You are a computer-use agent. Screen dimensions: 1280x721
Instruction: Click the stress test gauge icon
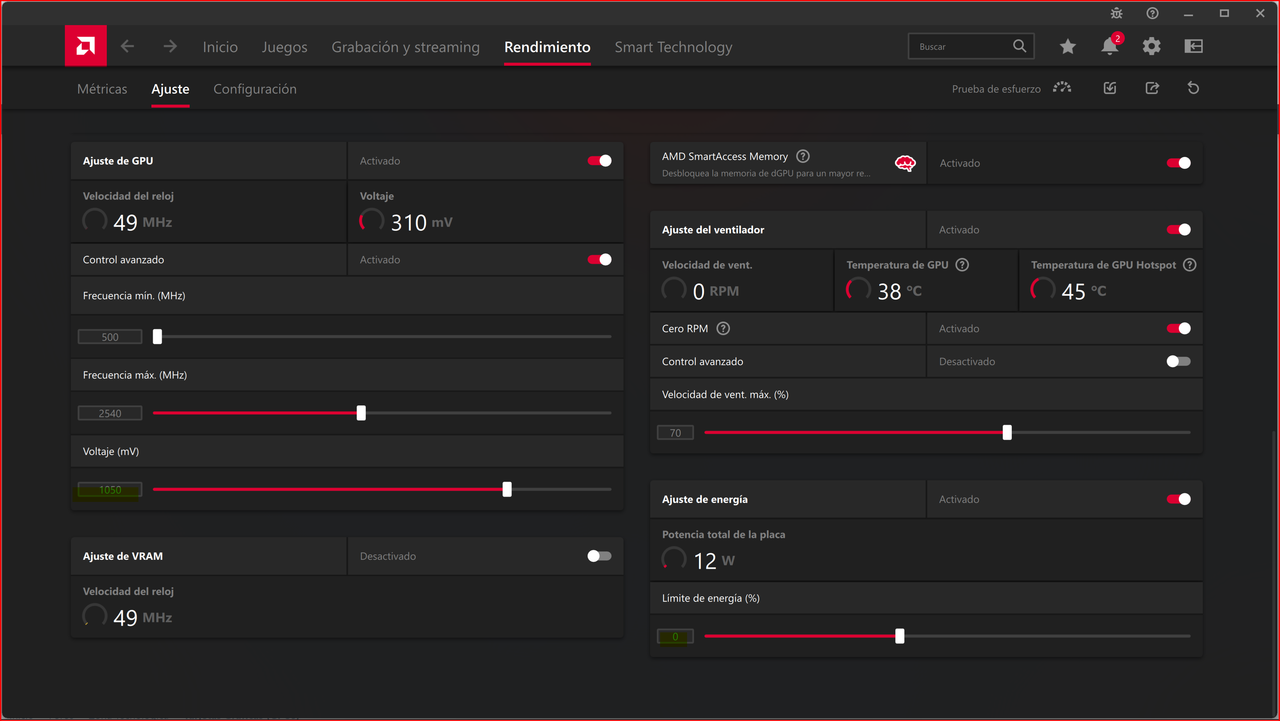click(1062, 88)
